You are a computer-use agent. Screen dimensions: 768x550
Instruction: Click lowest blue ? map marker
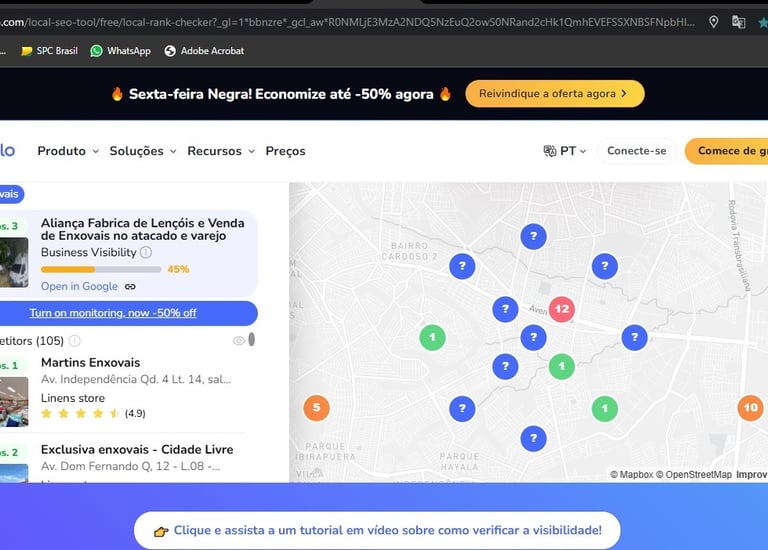(x=533, y=438)
